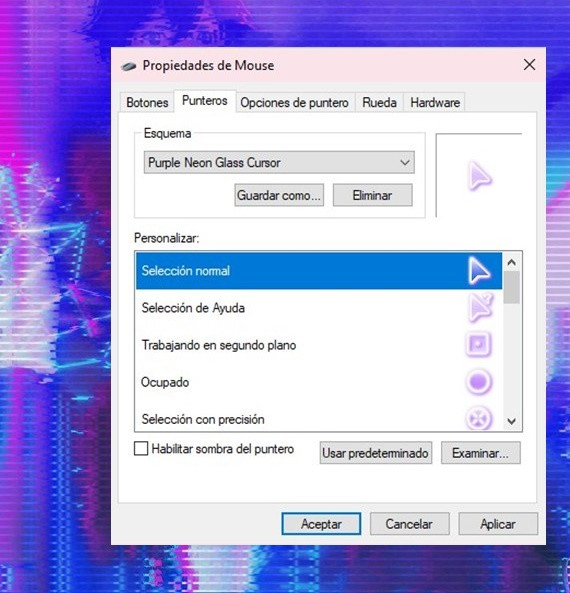This screenshot has width=570, height=593.
Task: Enable Habilitar sombra del puntero checkbox
Action: (x=141, y=449)
